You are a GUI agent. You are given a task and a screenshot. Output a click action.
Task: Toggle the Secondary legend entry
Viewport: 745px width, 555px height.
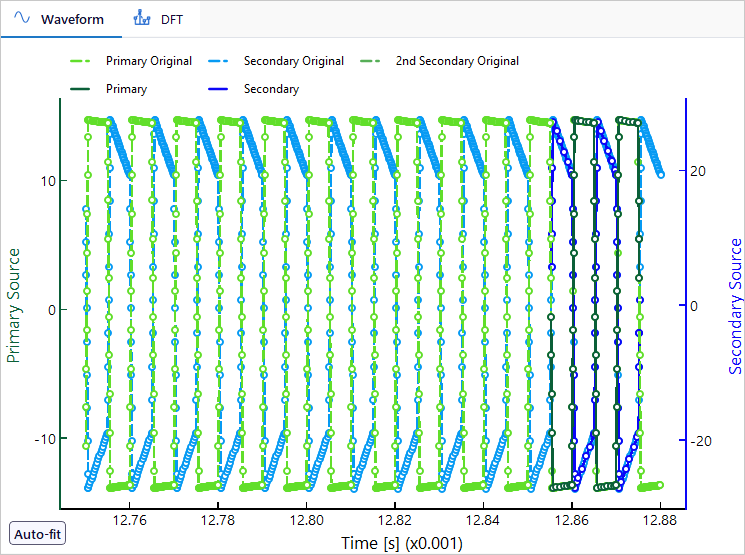(253, 89)
